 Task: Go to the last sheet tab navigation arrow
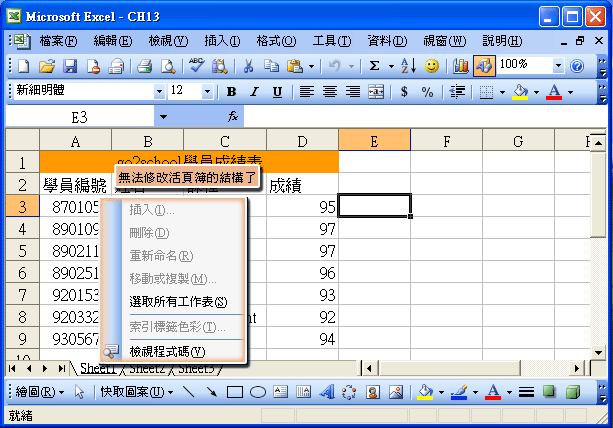pos(62,368)
